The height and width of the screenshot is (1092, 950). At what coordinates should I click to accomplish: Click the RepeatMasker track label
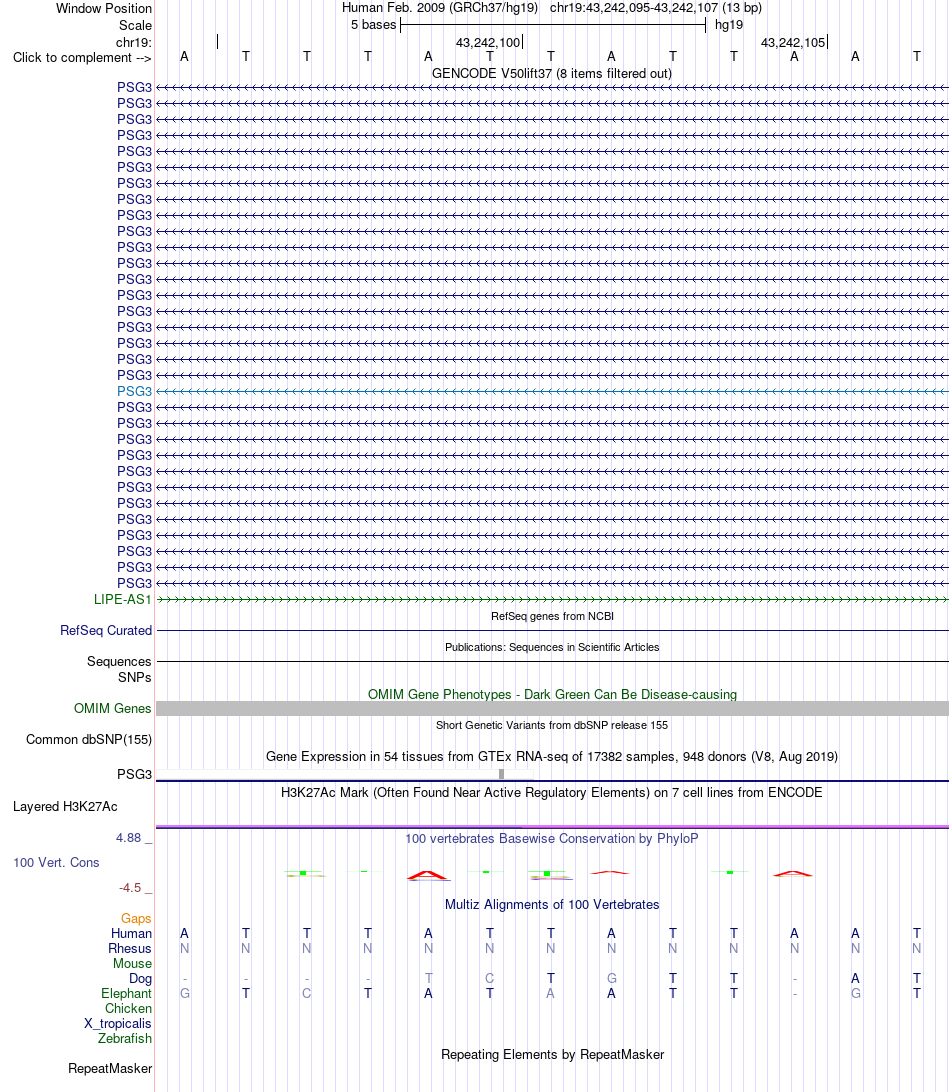(x=110, y=1068)
